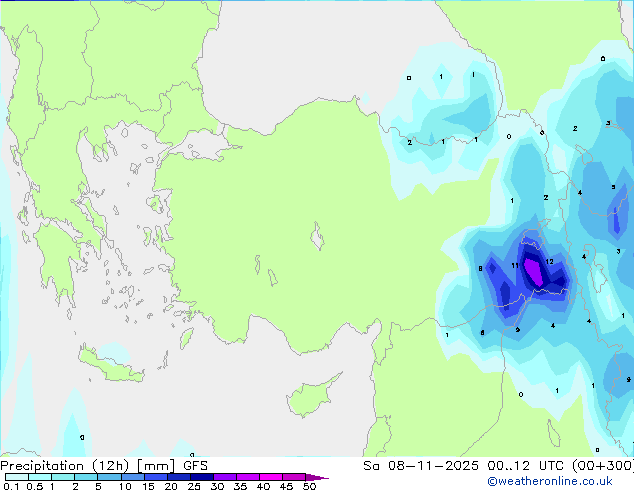The image size is (634, 490).
Task: Click the legend label "15"
Action: 148,486
